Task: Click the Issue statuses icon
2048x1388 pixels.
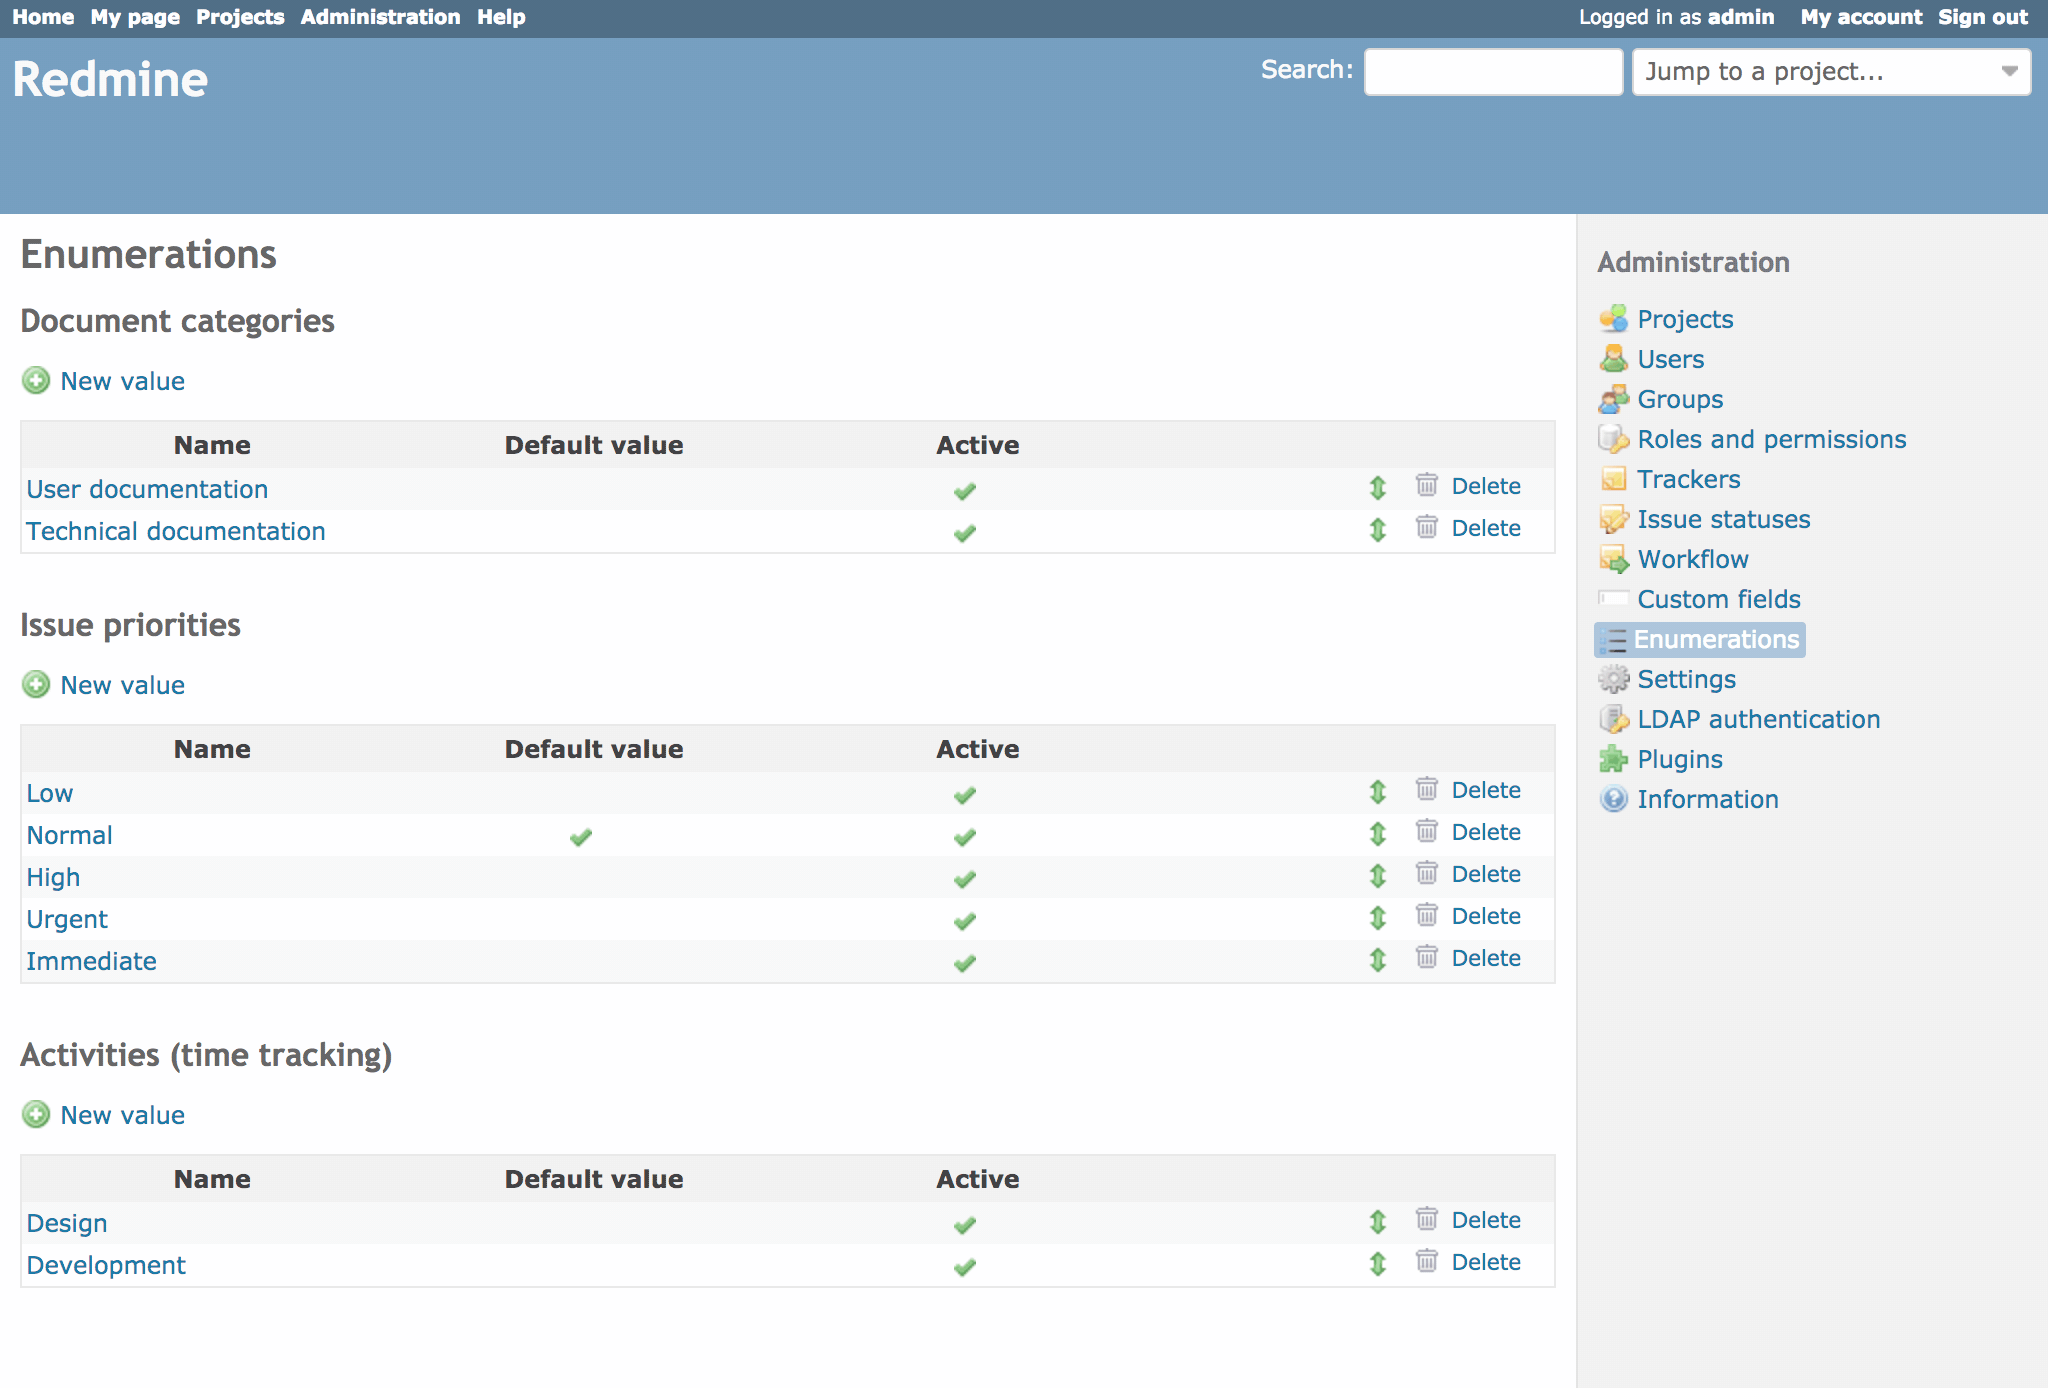Action: 1613,519
